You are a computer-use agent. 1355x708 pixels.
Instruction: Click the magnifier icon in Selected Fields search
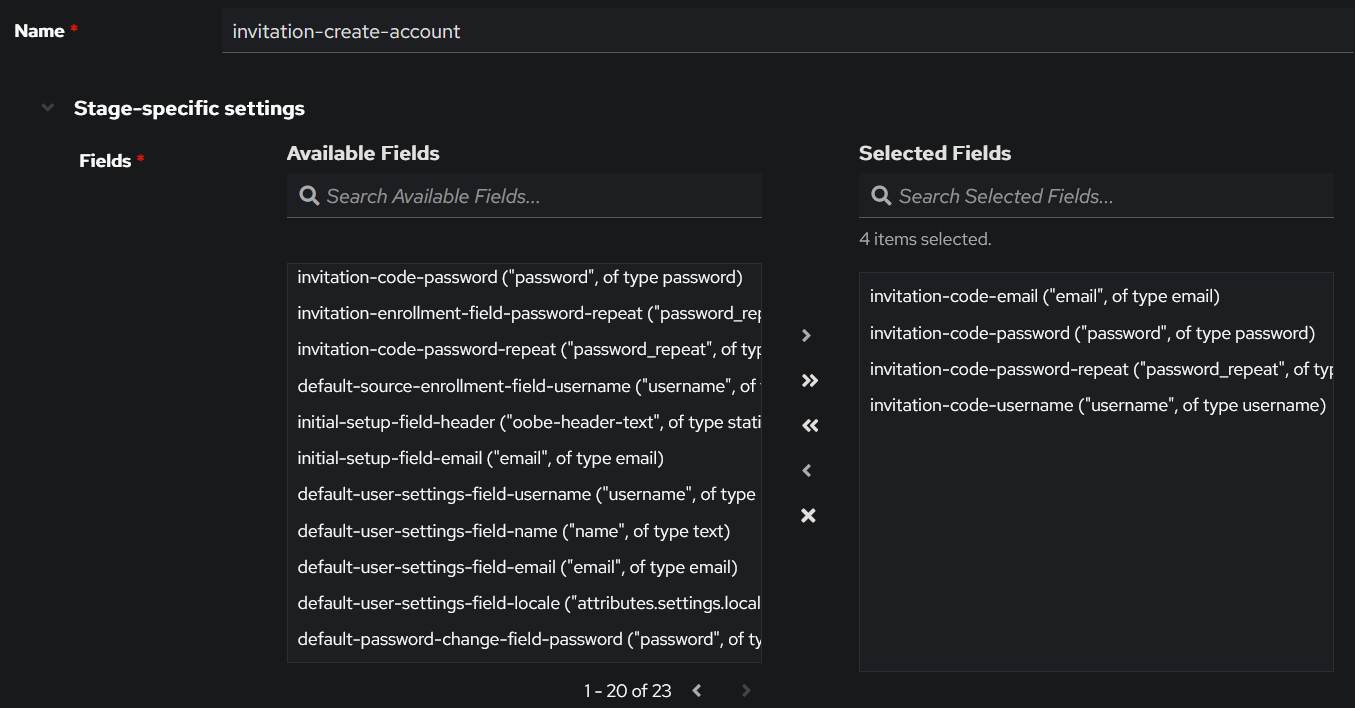tap(880, 195)
